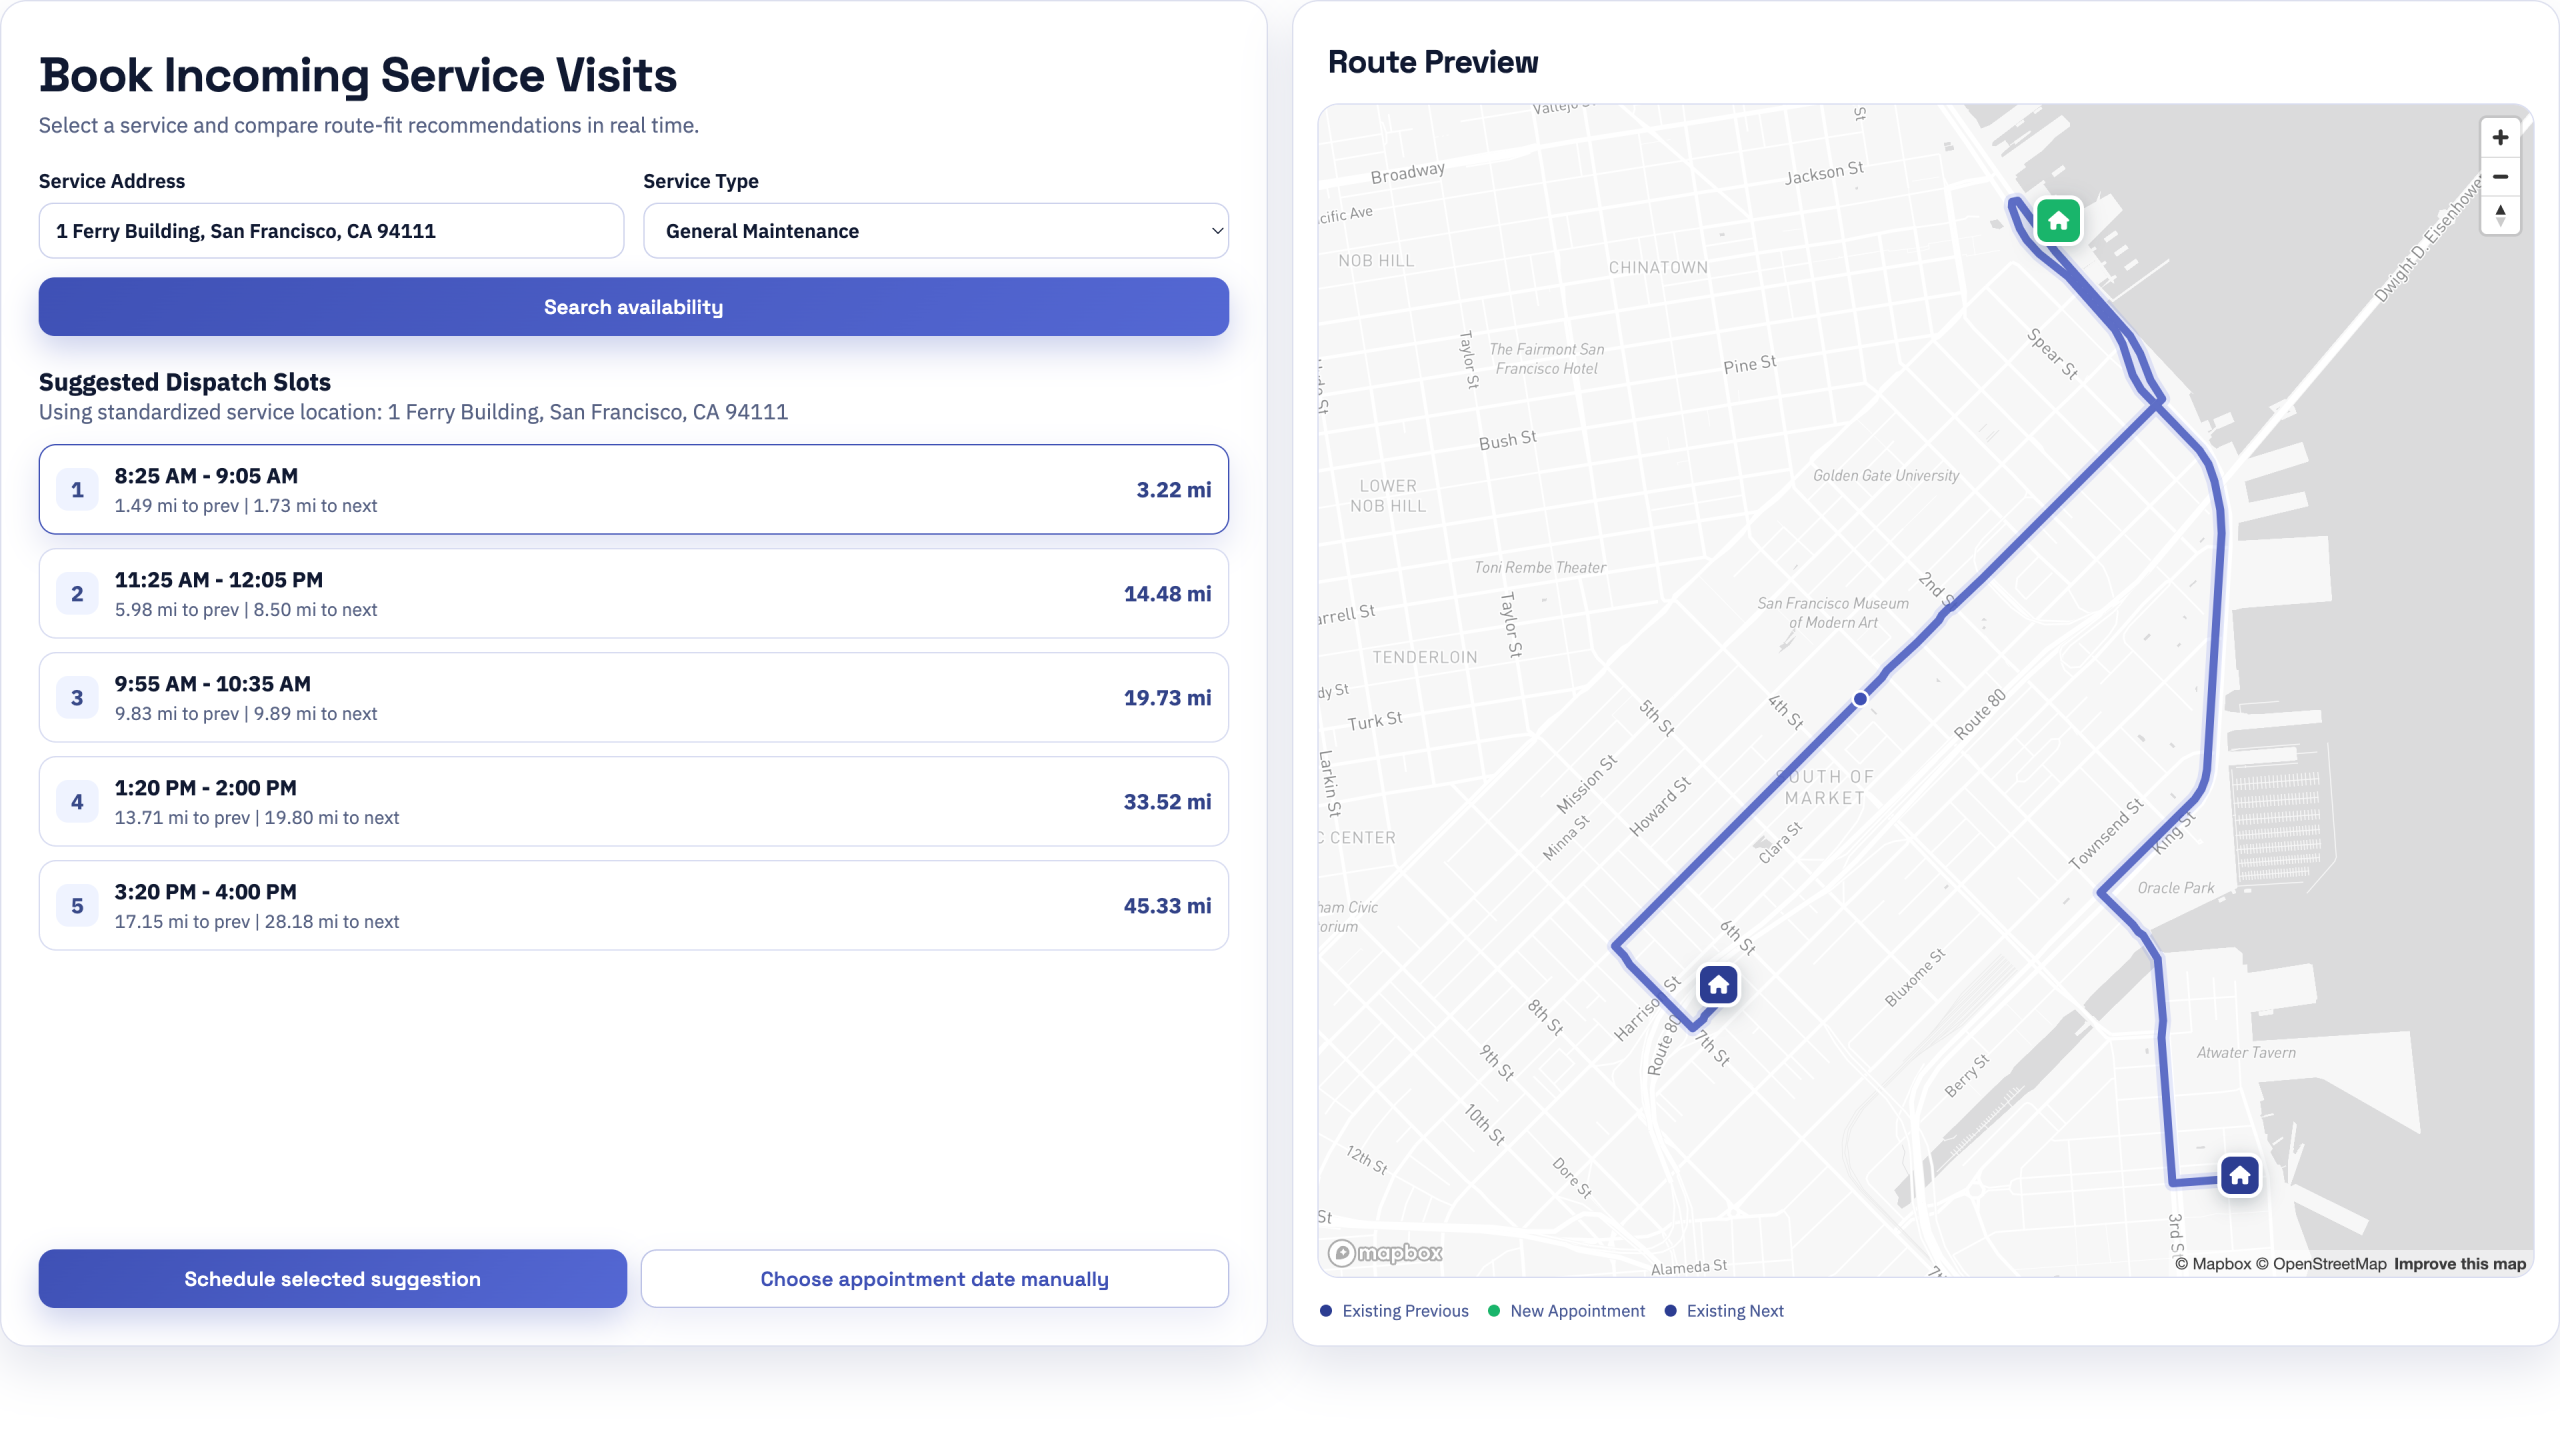Viewport: 2560px width, 1436px height.
Task: Click the Service Address input field
Action: (331, 231)
